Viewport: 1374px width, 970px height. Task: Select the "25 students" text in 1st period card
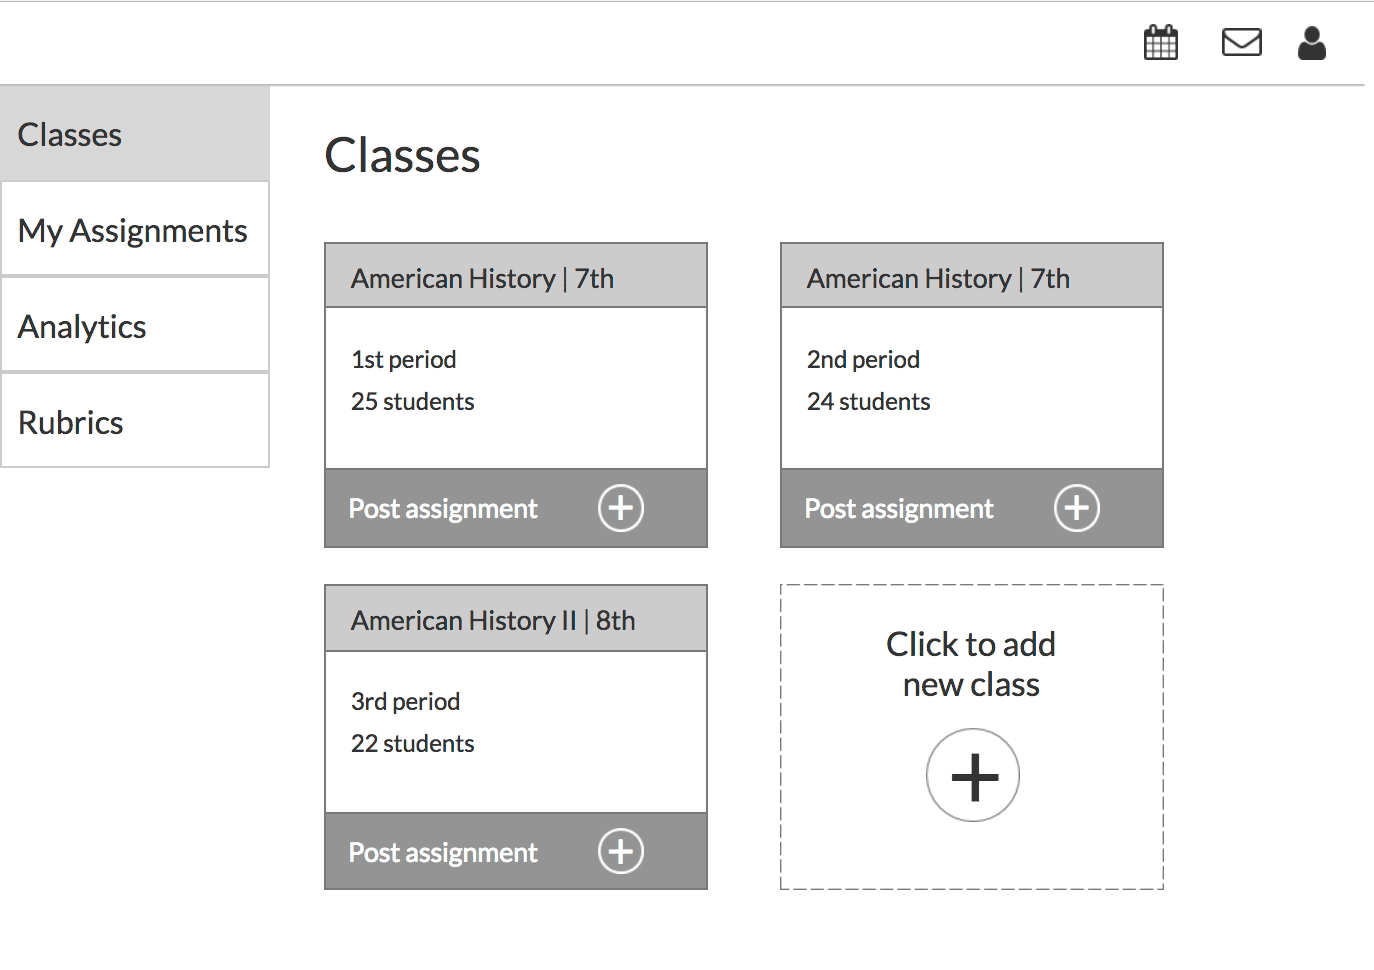(x=412, y=401)
